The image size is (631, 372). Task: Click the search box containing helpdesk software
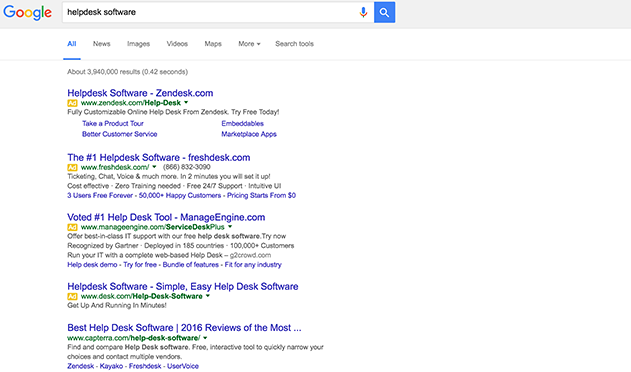click(x=209, y=12)
